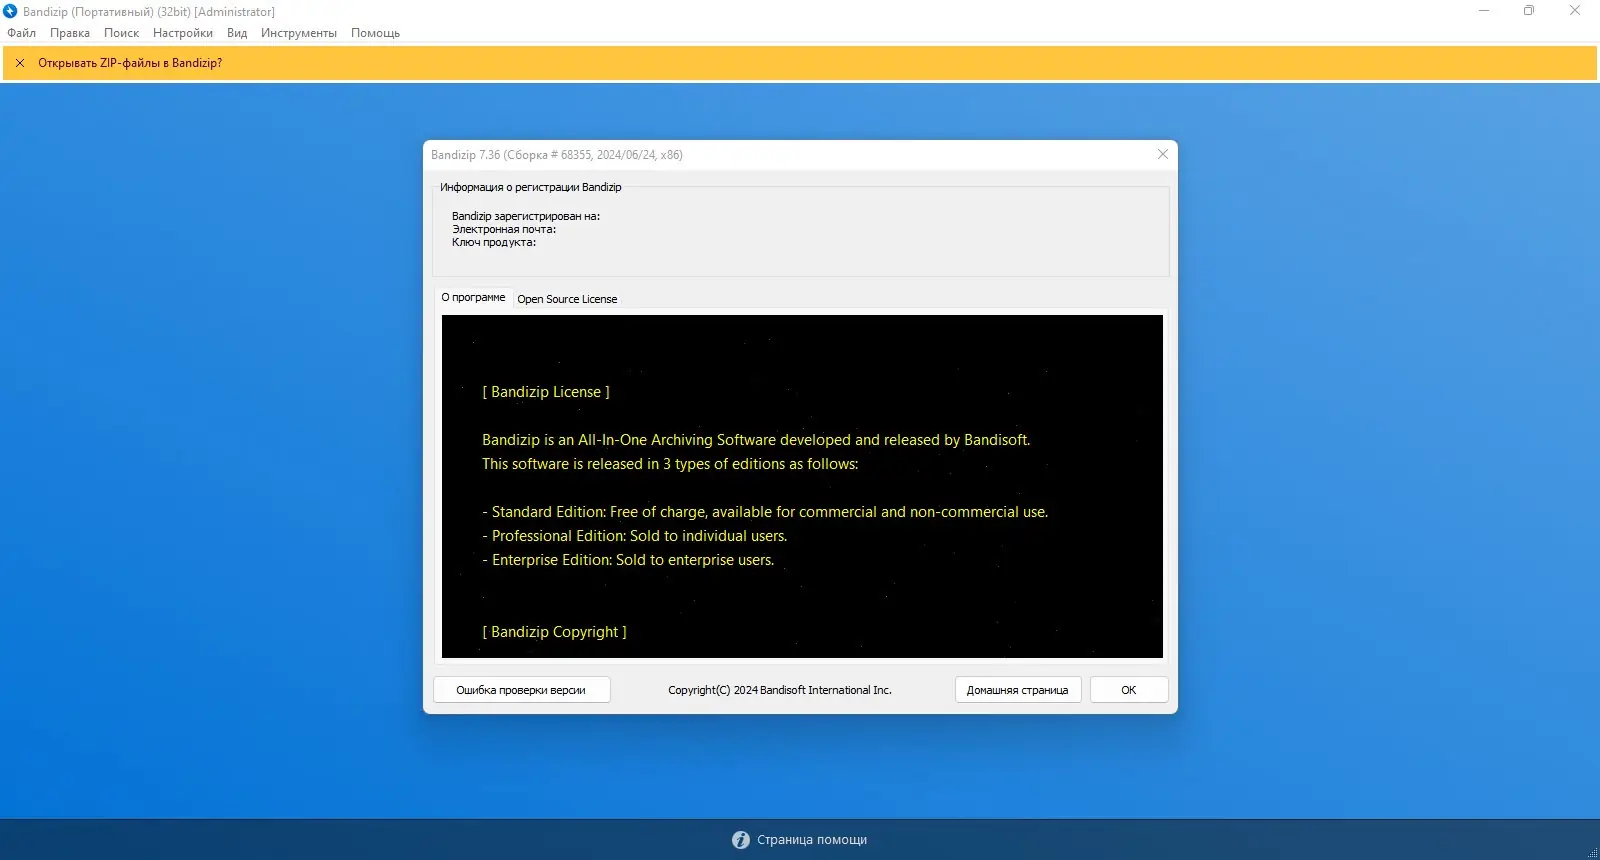This screenshot has width=1600, height=860.
Task: Open the Домашняя страница button
Action: [1017, 690]
